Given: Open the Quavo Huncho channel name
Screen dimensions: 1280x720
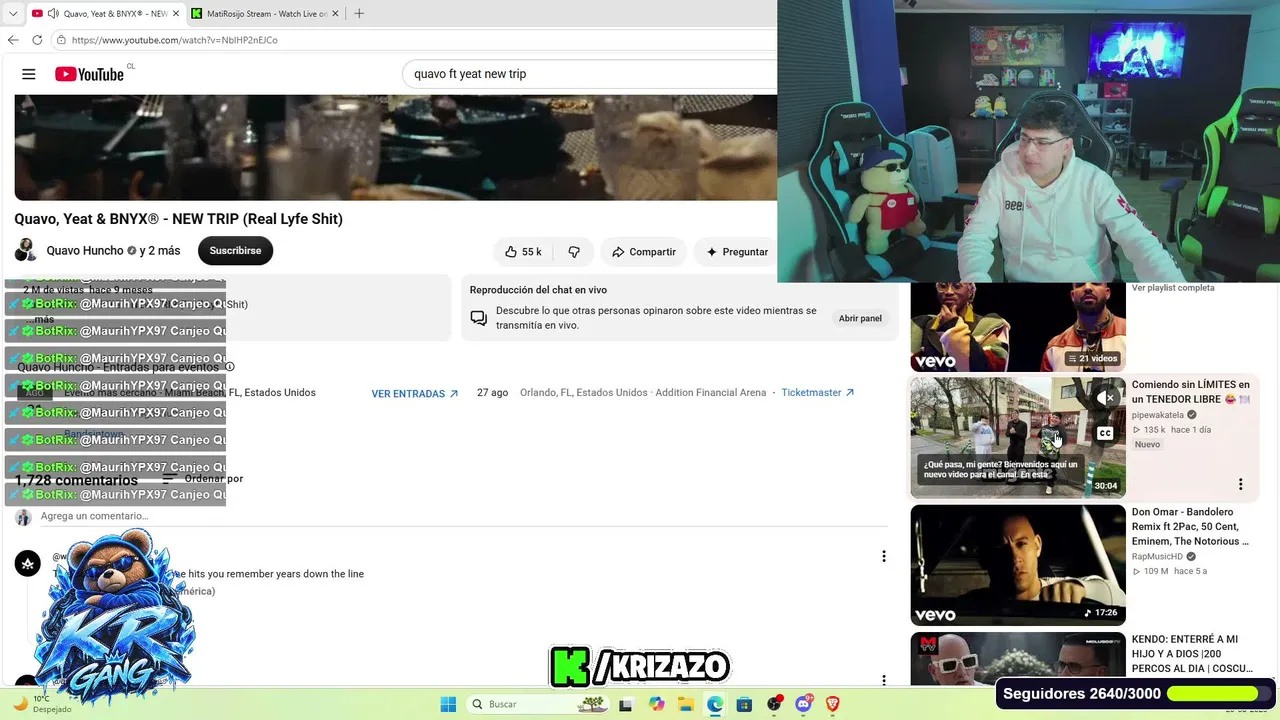Looking at the screenshot, I should point(85,251).
